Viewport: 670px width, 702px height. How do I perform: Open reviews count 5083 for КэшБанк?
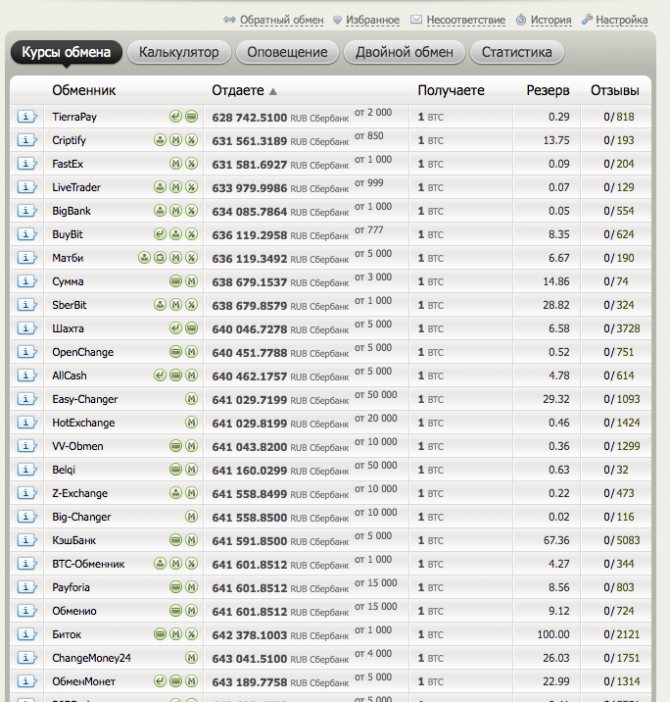[x=626, y=541]
